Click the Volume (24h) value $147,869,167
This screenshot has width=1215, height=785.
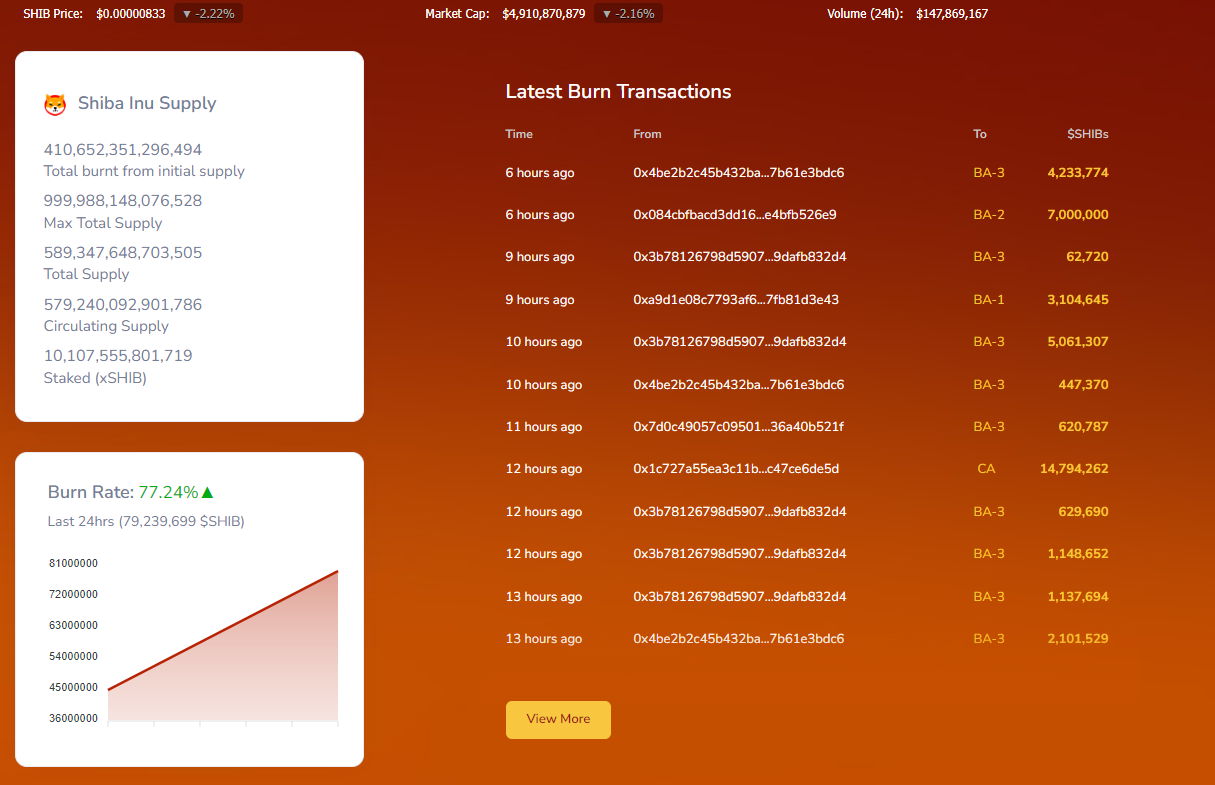[x=952, y=14]
